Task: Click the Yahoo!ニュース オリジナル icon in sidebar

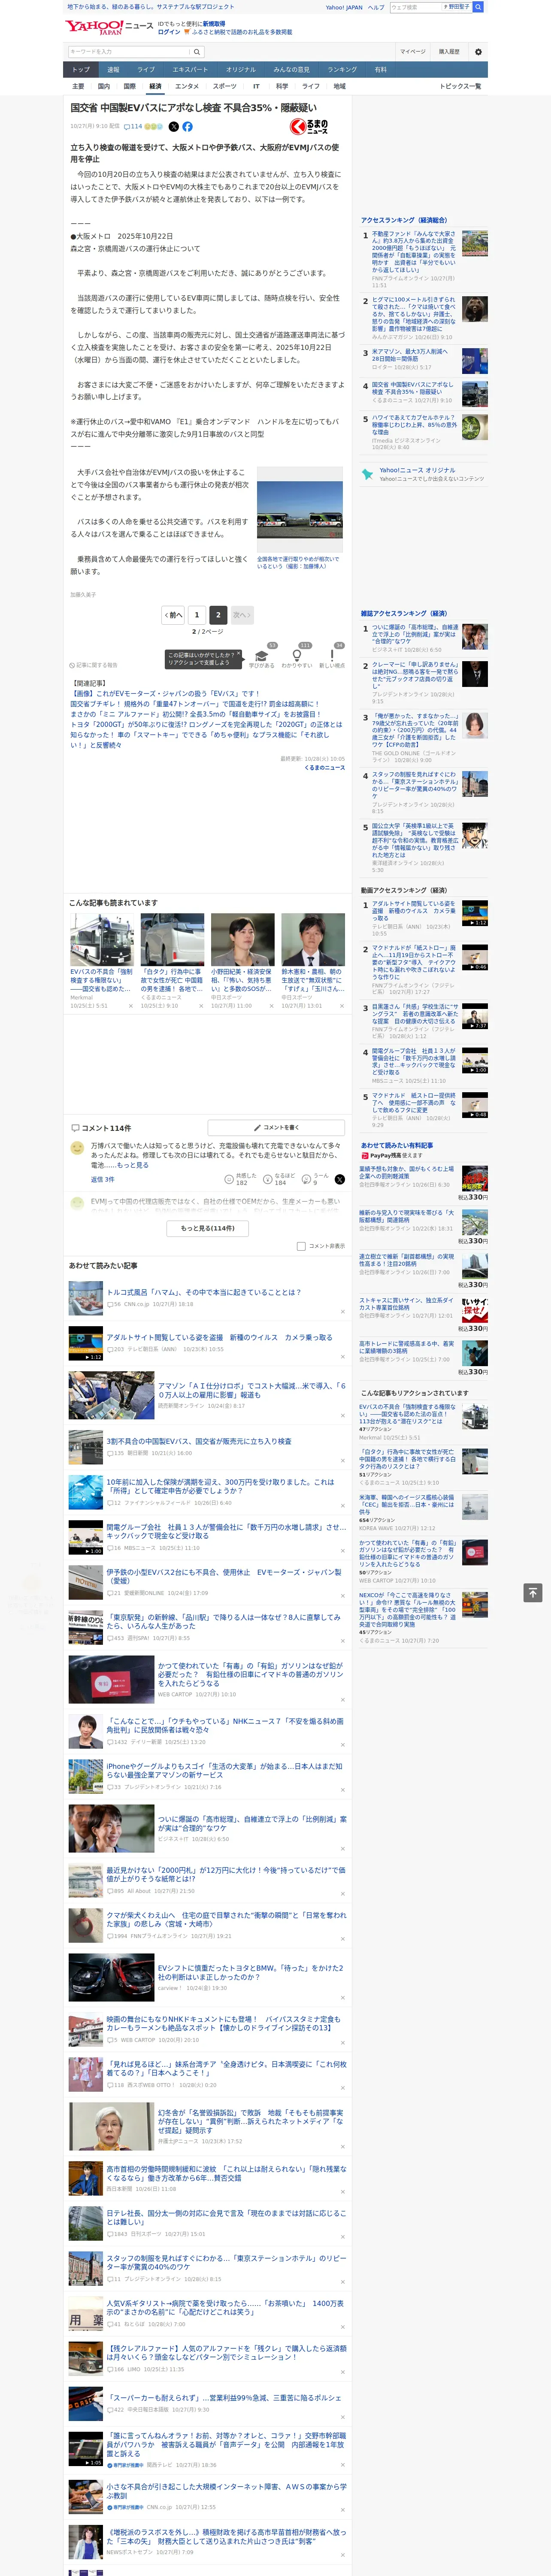Action: [x=368, y=474]
